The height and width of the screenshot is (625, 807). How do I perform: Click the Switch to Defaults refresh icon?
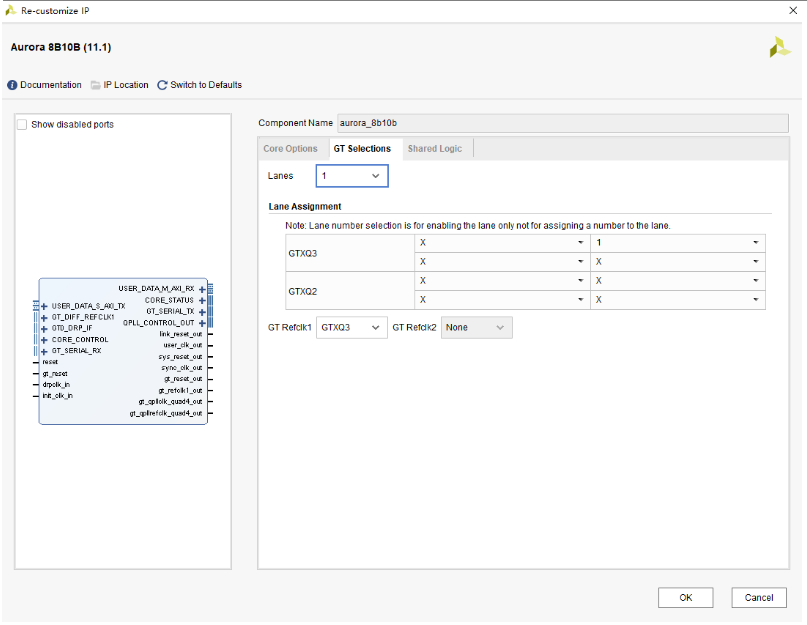point(162,85)
